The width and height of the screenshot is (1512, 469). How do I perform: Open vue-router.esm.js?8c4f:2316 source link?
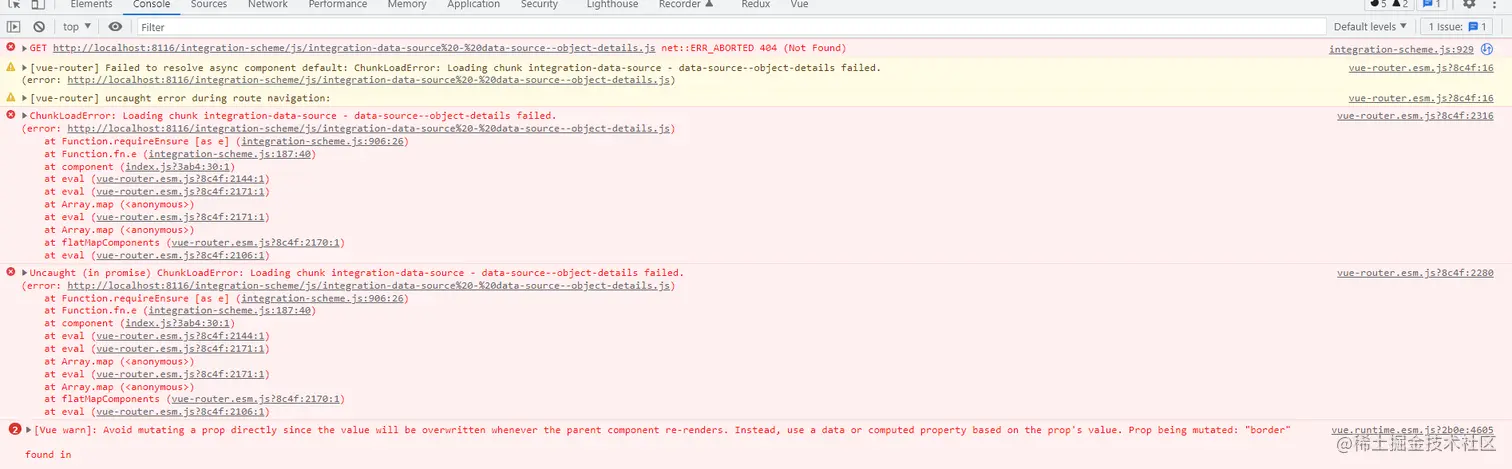coord(1415,116)
